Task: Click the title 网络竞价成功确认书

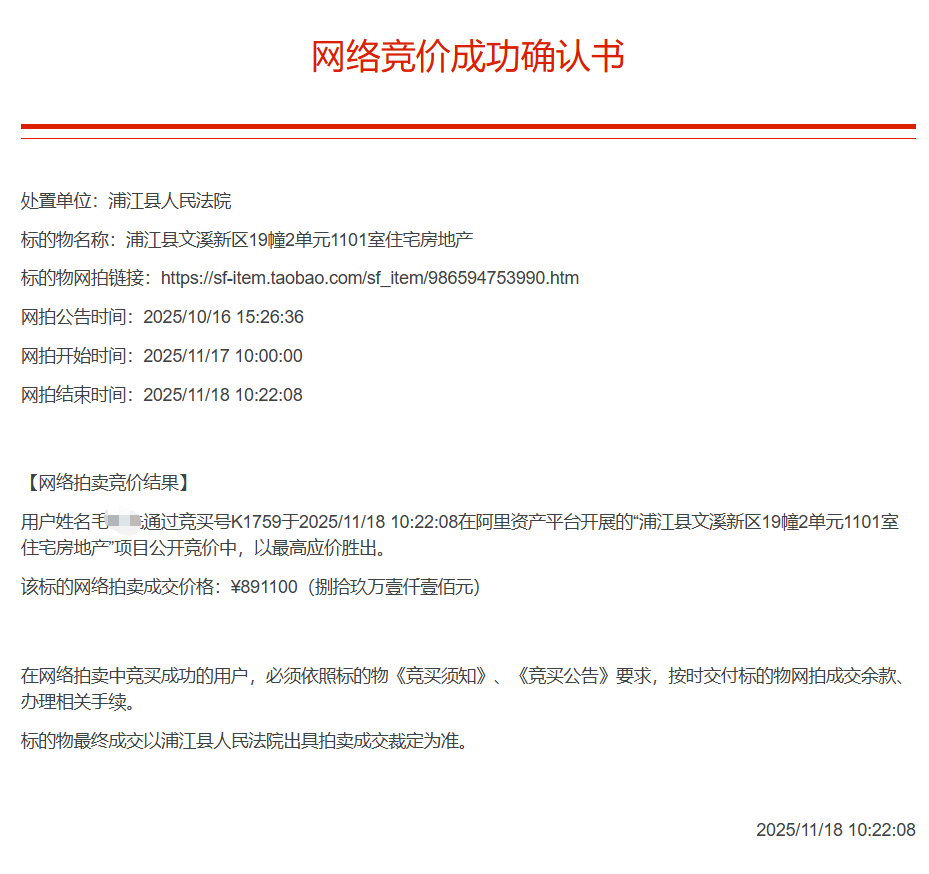Action: coord(467,57)
